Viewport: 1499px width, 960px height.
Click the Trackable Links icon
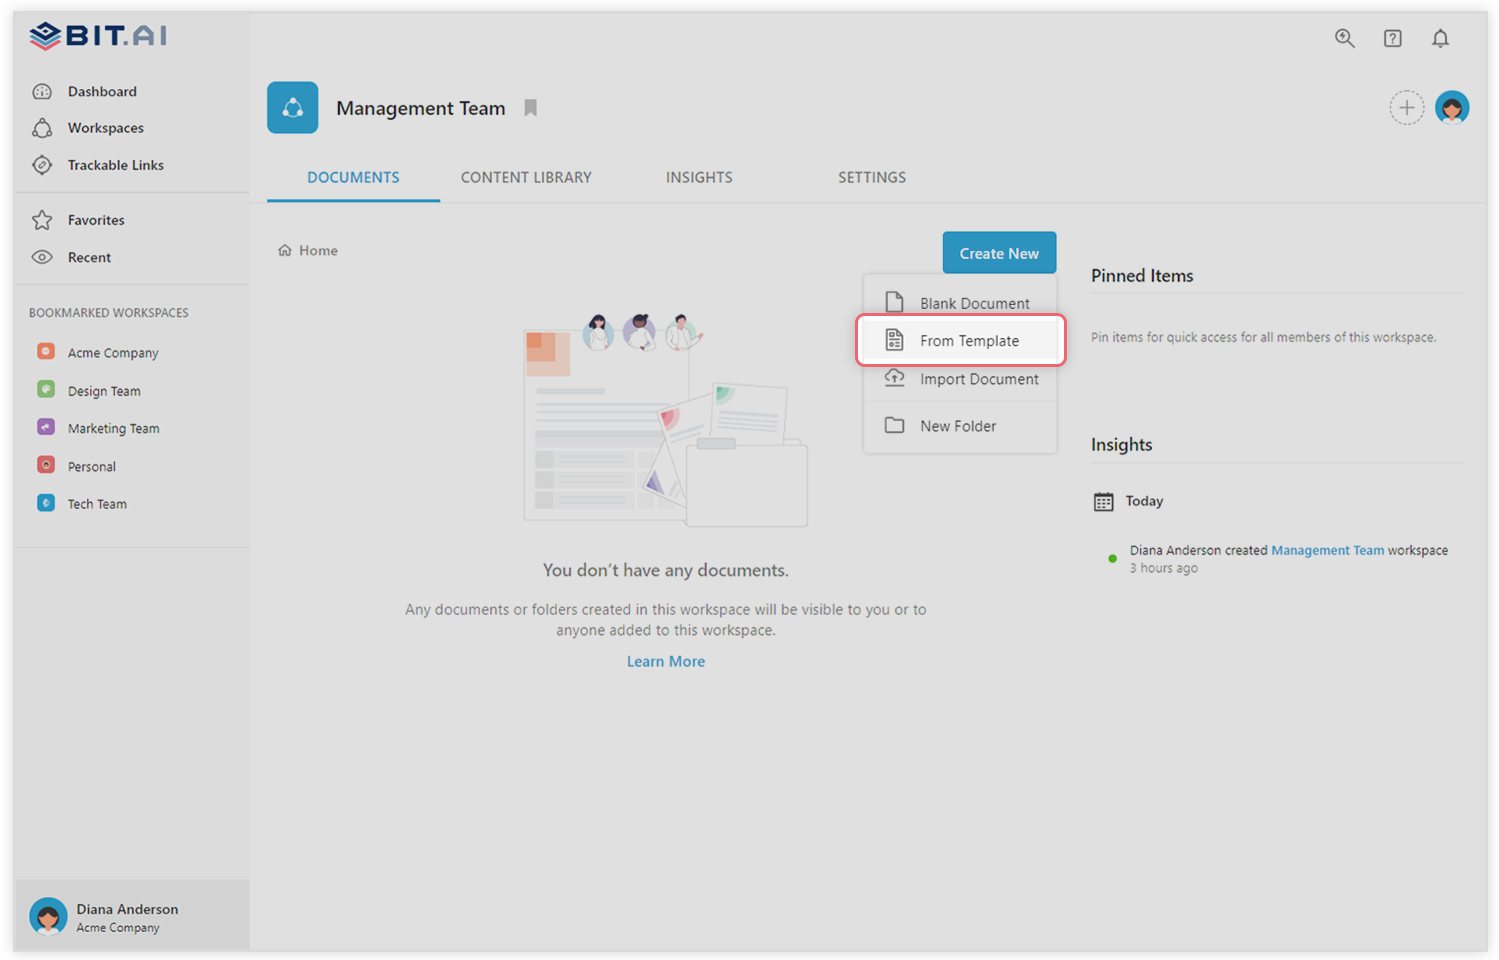[x=42, y=165]
